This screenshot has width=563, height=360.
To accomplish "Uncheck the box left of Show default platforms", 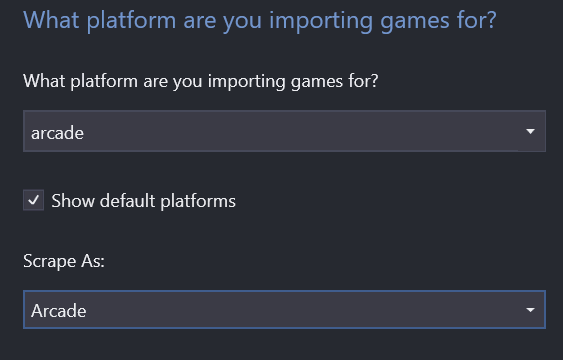I will (x=33, y=200).
